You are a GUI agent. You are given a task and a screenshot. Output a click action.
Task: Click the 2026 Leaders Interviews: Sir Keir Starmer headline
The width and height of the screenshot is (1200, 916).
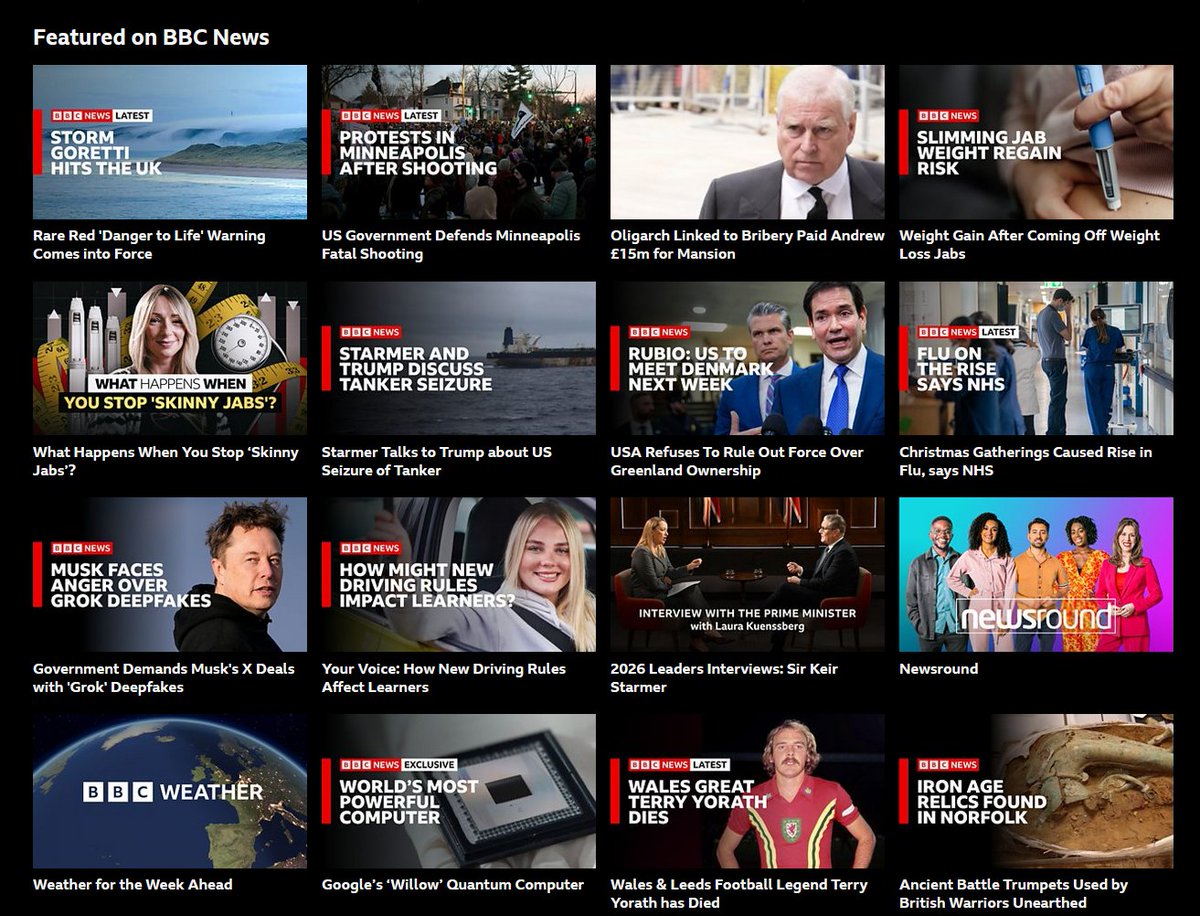[x=724, y=678]
